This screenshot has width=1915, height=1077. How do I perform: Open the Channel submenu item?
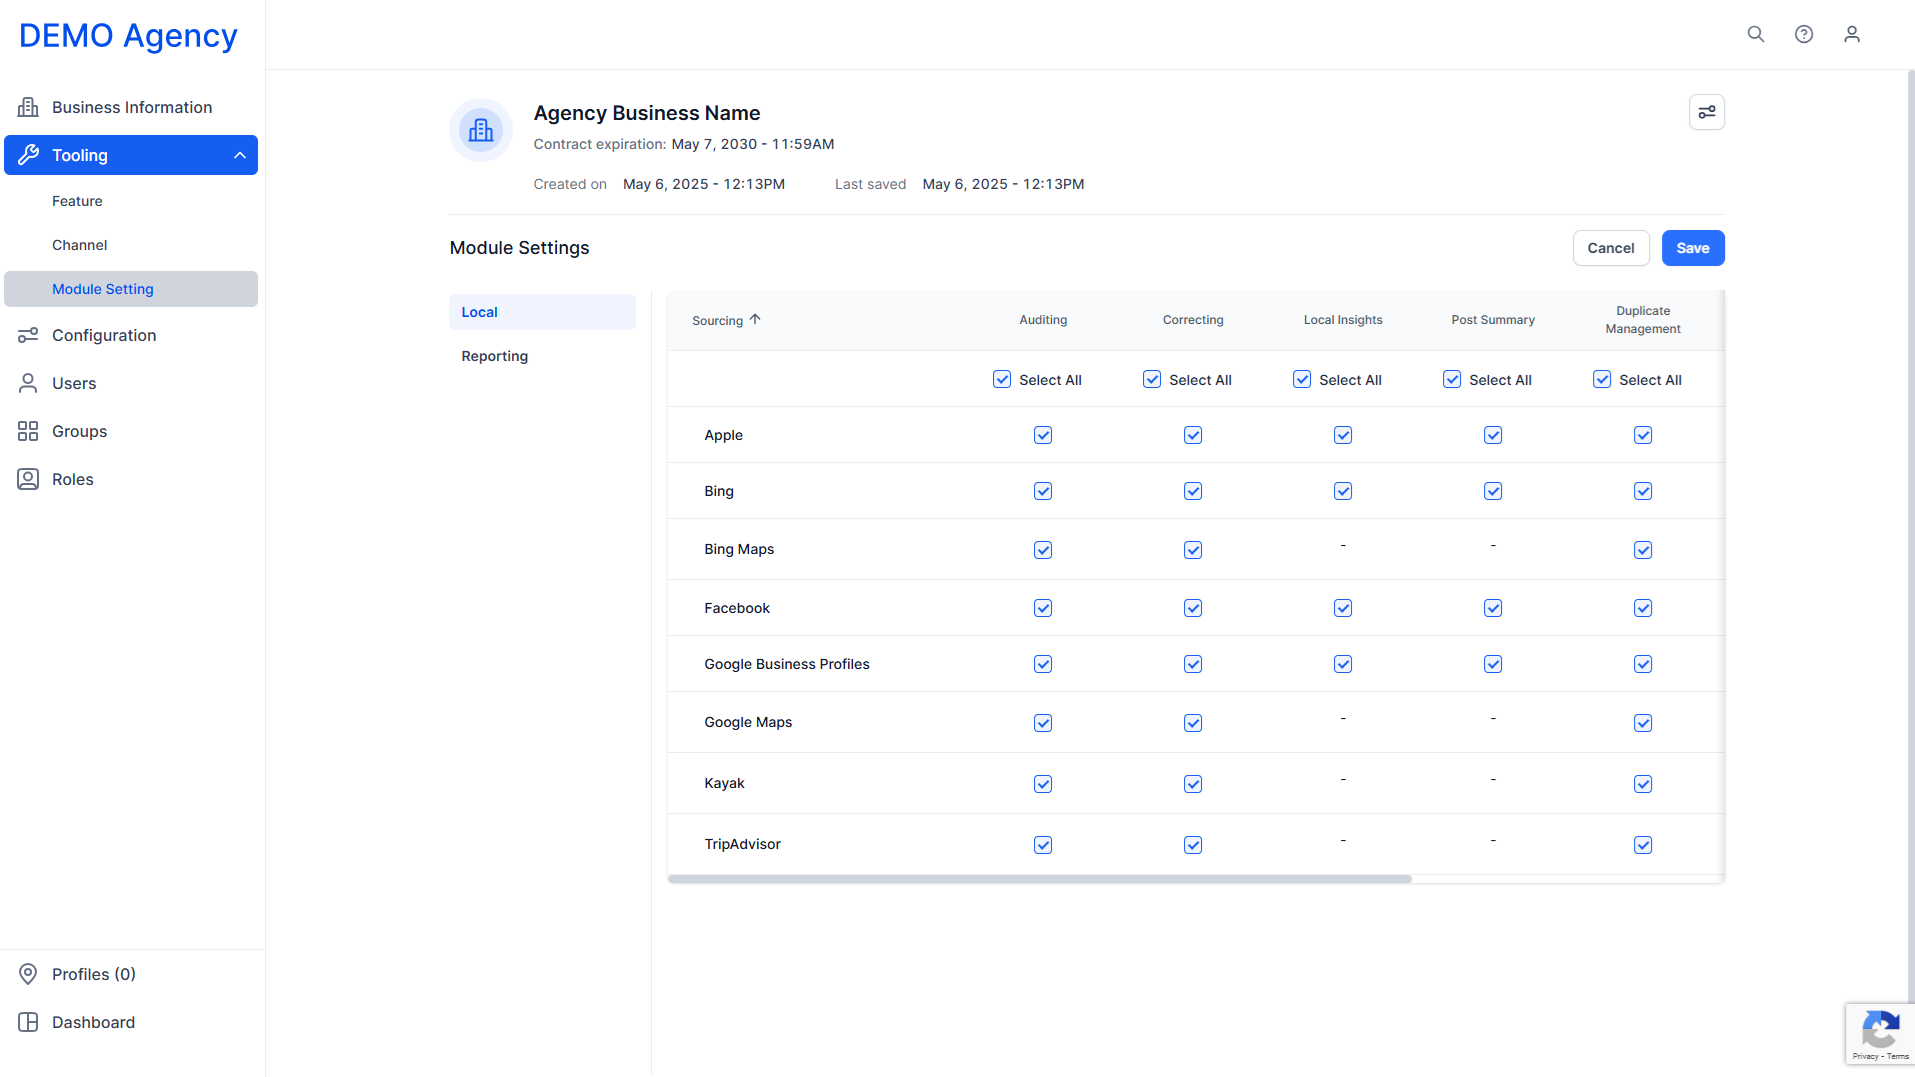tap(79, 245)
